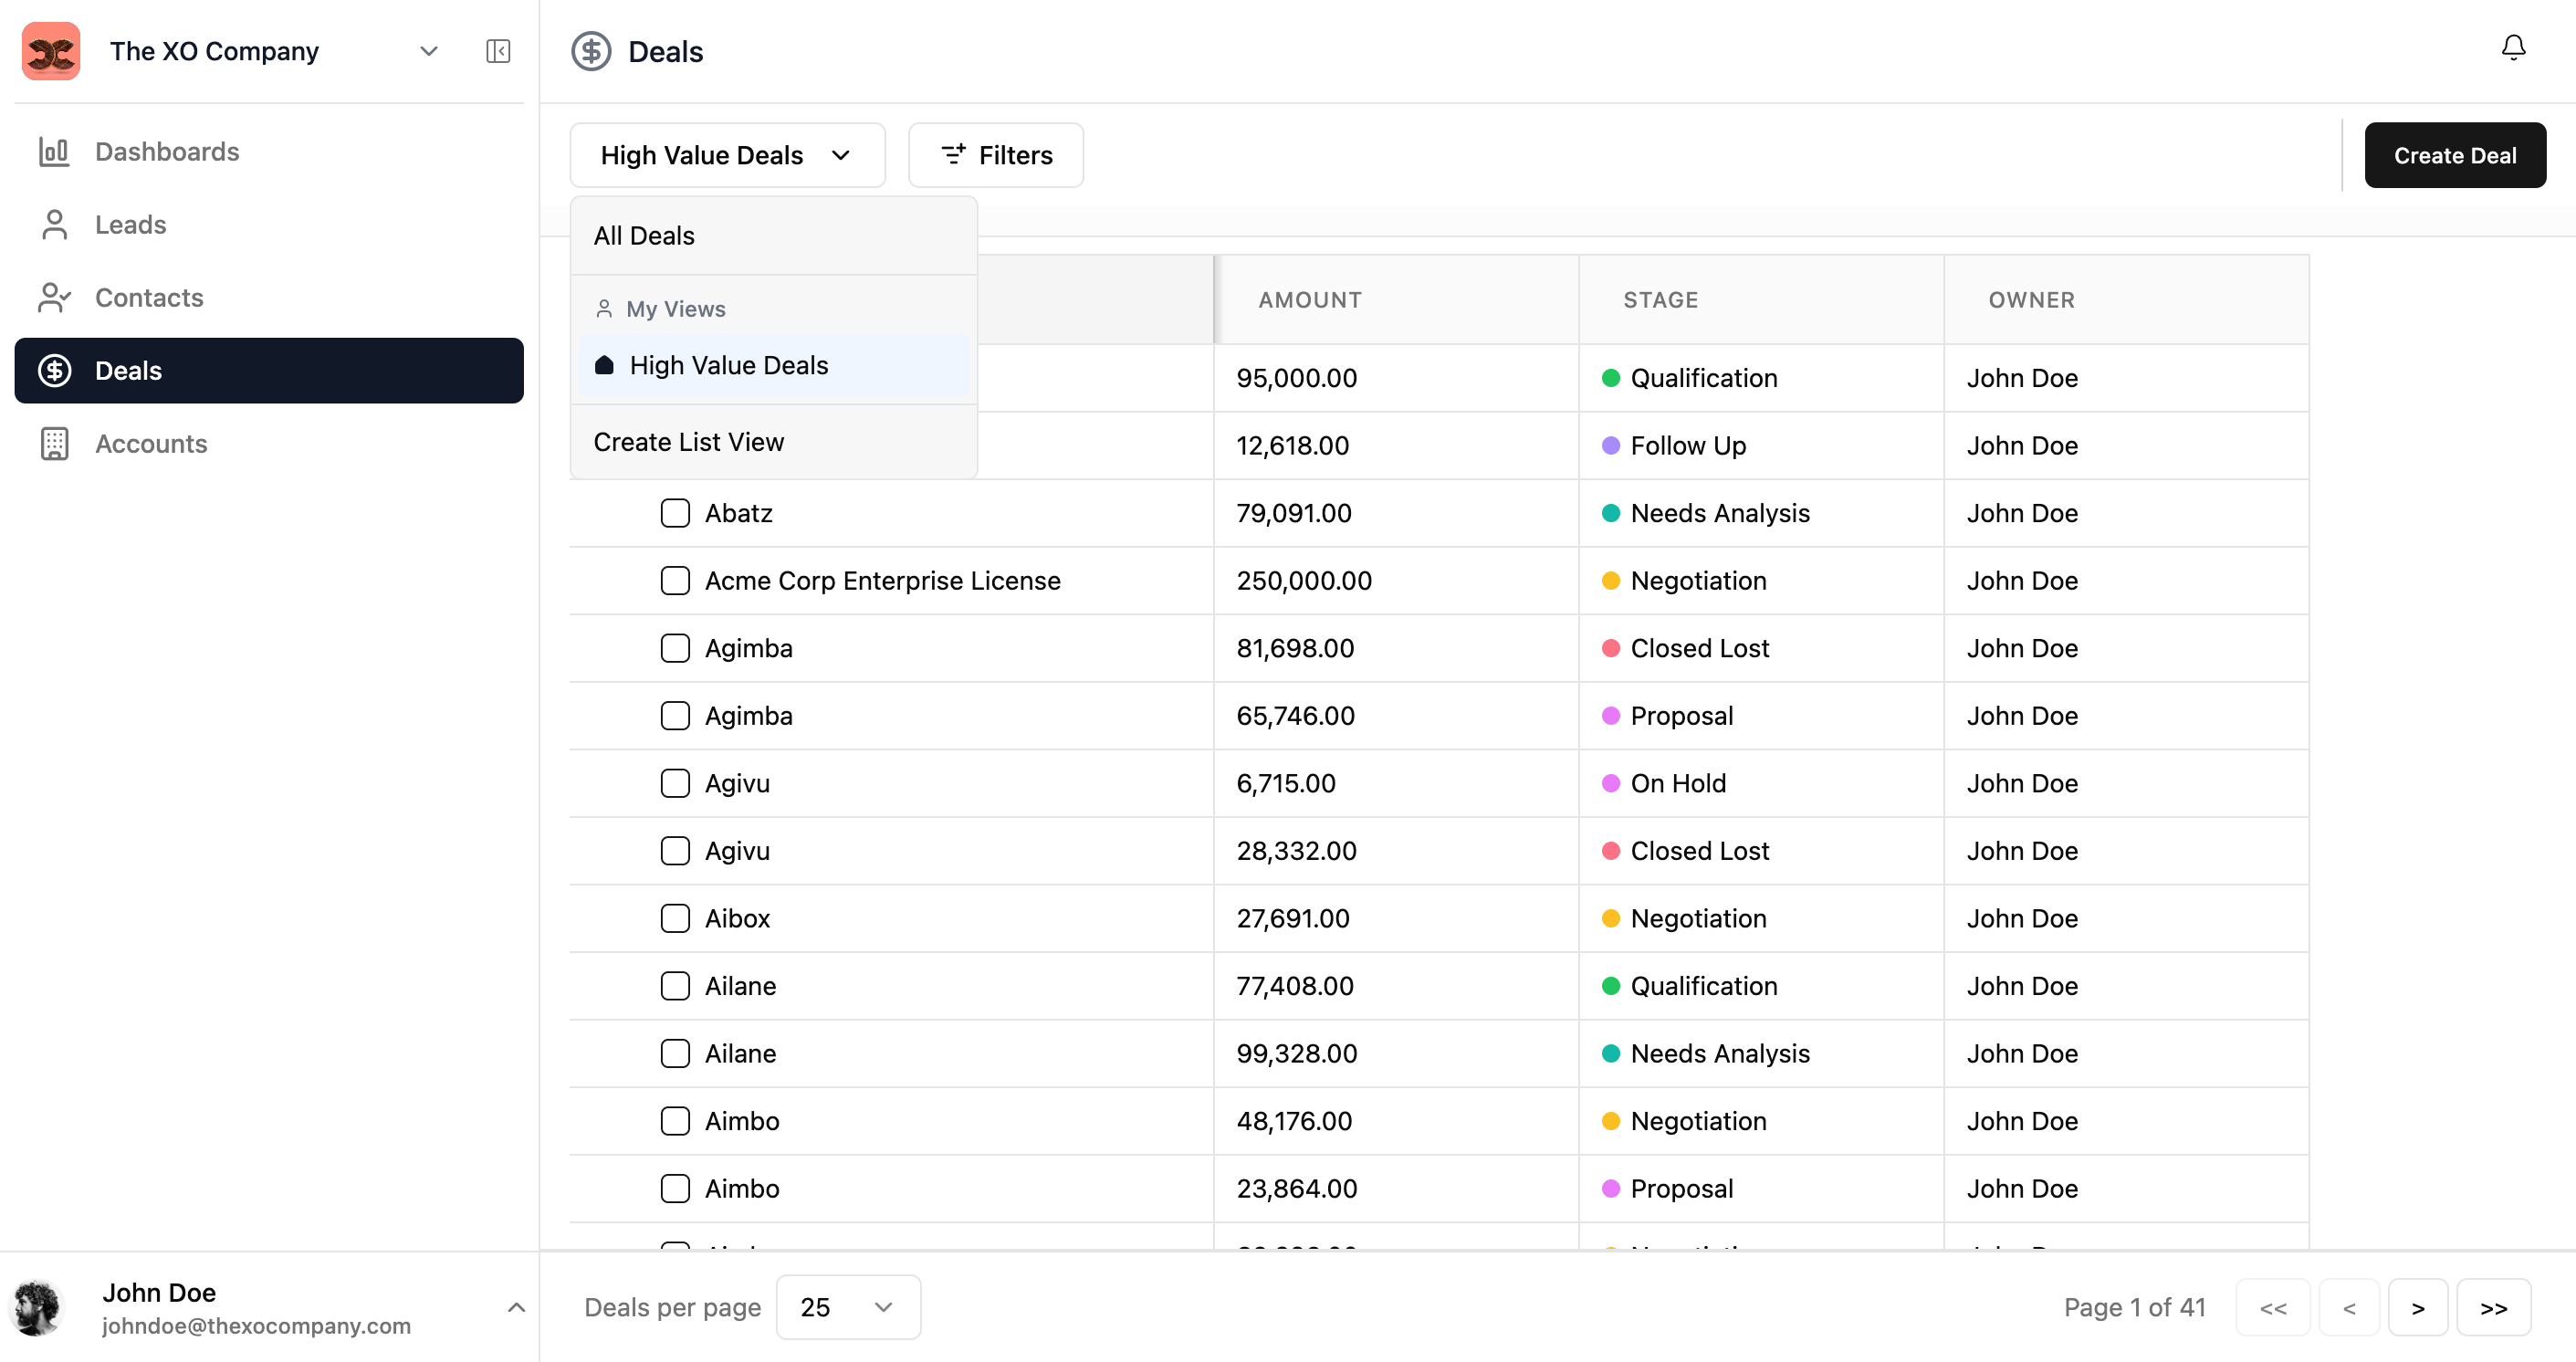Click the green Qualification dot for 95,000.00
The width and height of the screenshot is (2576, 1362).
[x=1610, y=378]
